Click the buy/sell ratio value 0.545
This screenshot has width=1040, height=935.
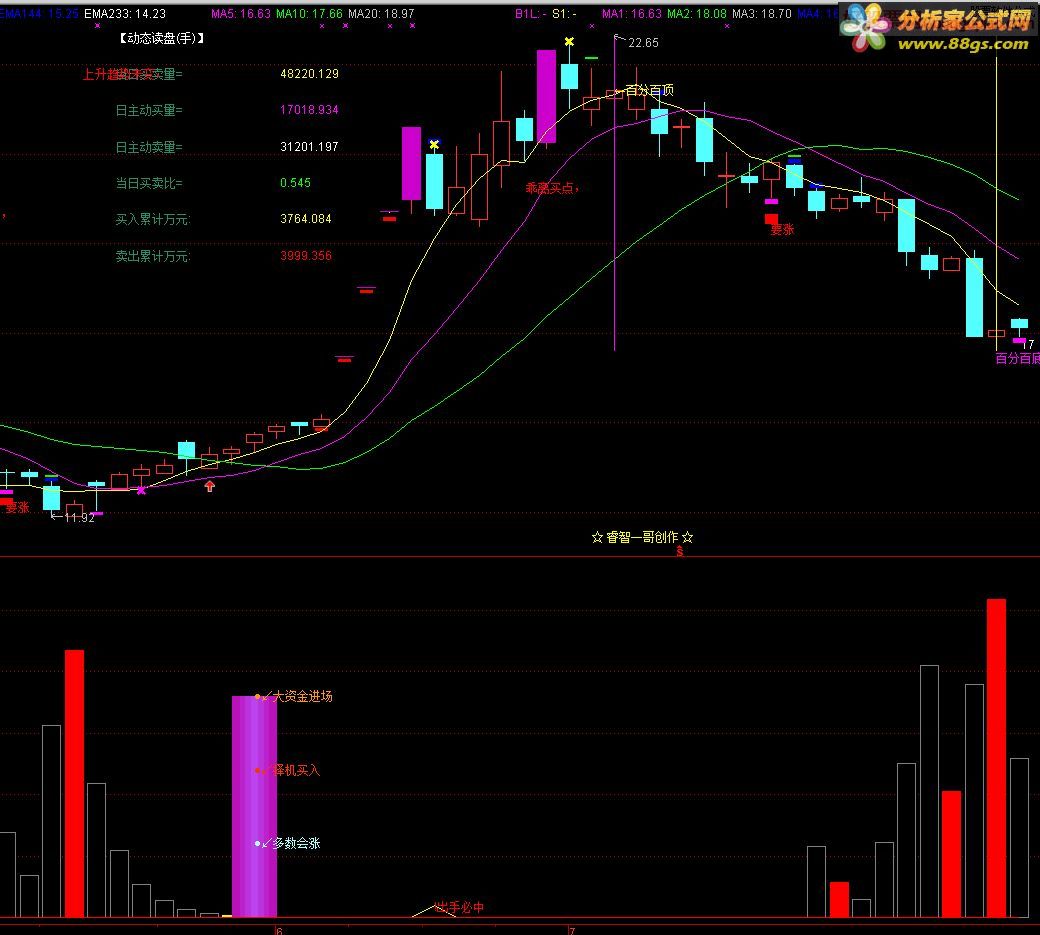pos(295,182)
